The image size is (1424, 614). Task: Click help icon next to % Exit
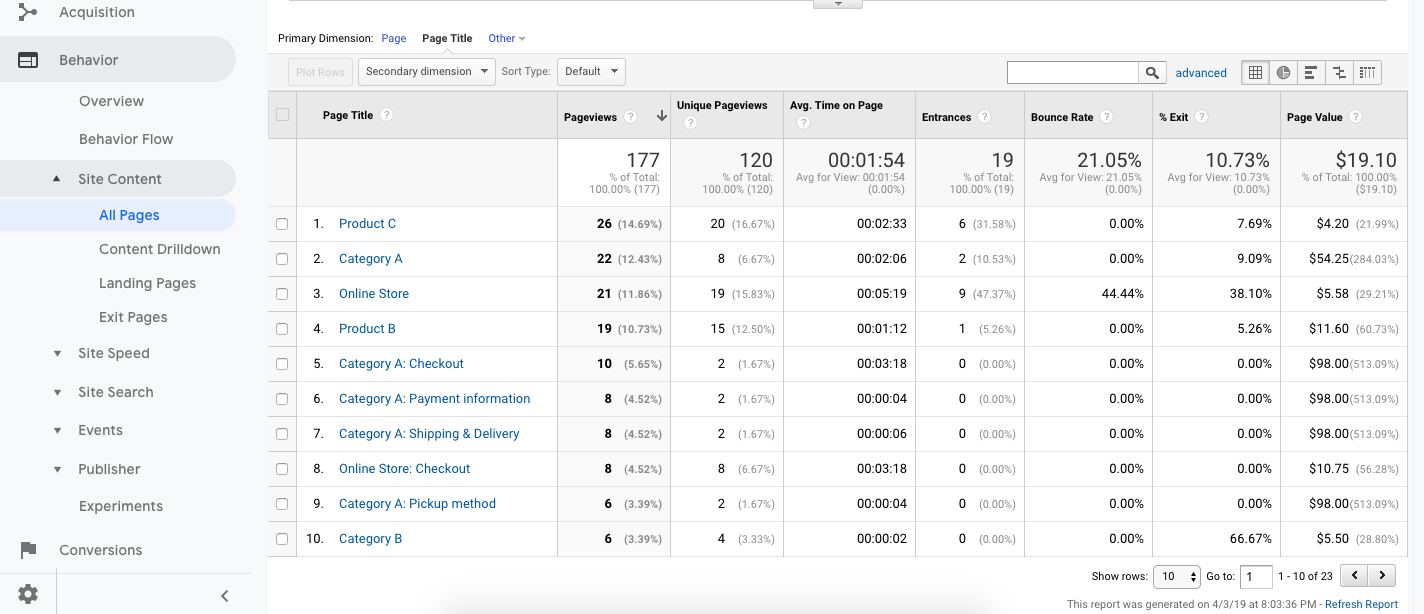(1201, 117)
